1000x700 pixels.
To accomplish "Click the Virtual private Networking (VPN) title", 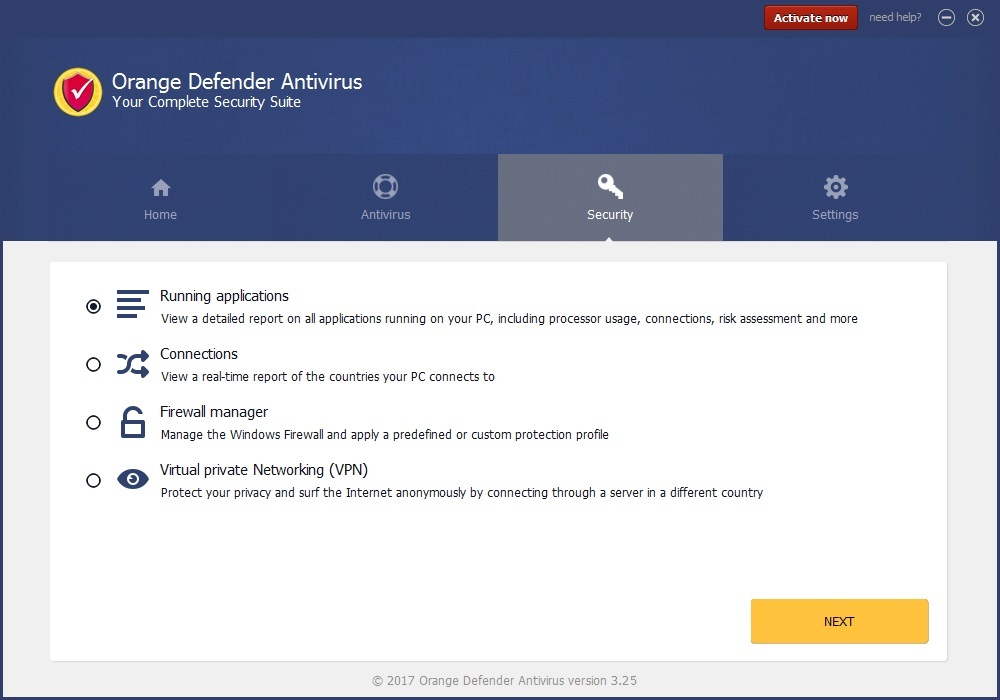I will pos(264,470).
